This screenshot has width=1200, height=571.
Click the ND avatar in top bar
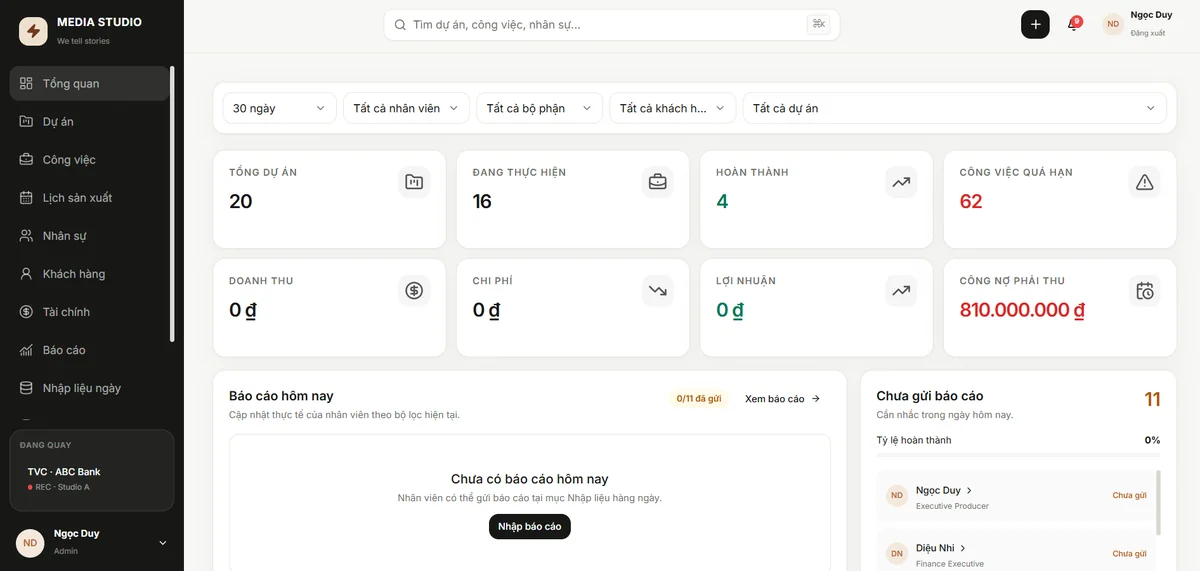1113,24
